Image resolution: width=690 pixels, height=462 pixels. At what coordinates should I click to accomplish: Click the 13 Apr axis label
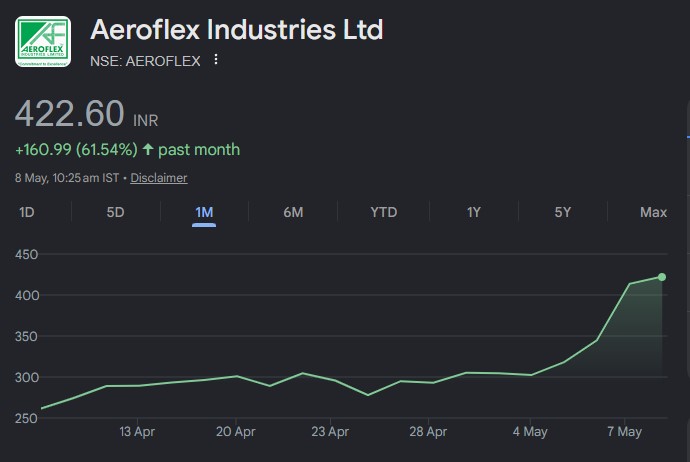pyautogui.click(x=137, y=432)
